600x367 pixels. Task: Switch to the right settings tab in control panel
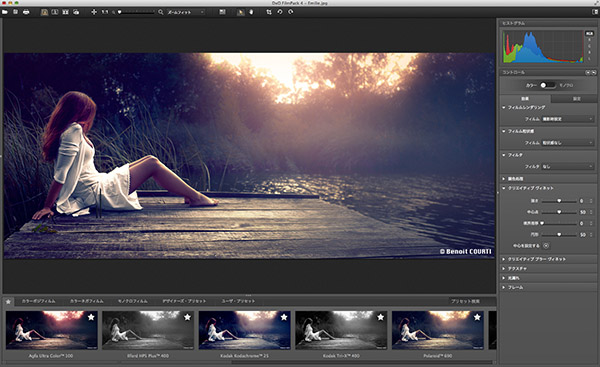point(574,99)
